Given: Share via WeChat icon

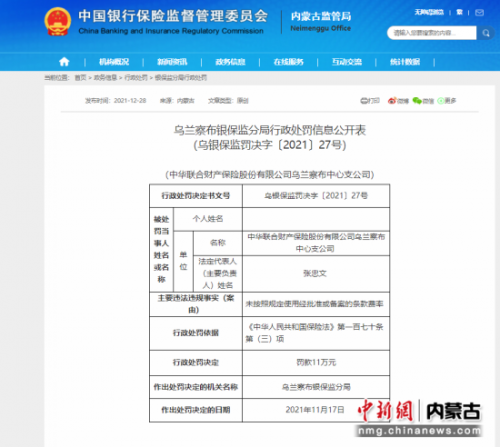Looking at the screenshot, I should [417, 101].
